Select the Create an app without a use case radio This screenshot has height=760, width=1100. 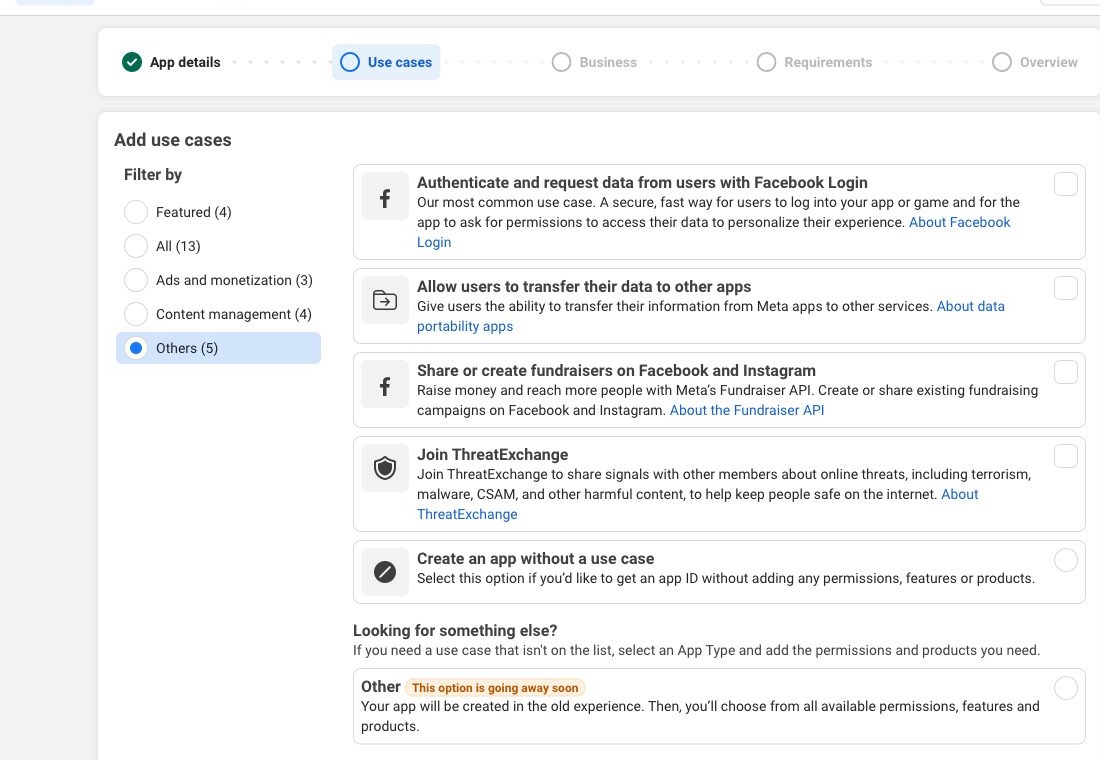[1066, 560]
